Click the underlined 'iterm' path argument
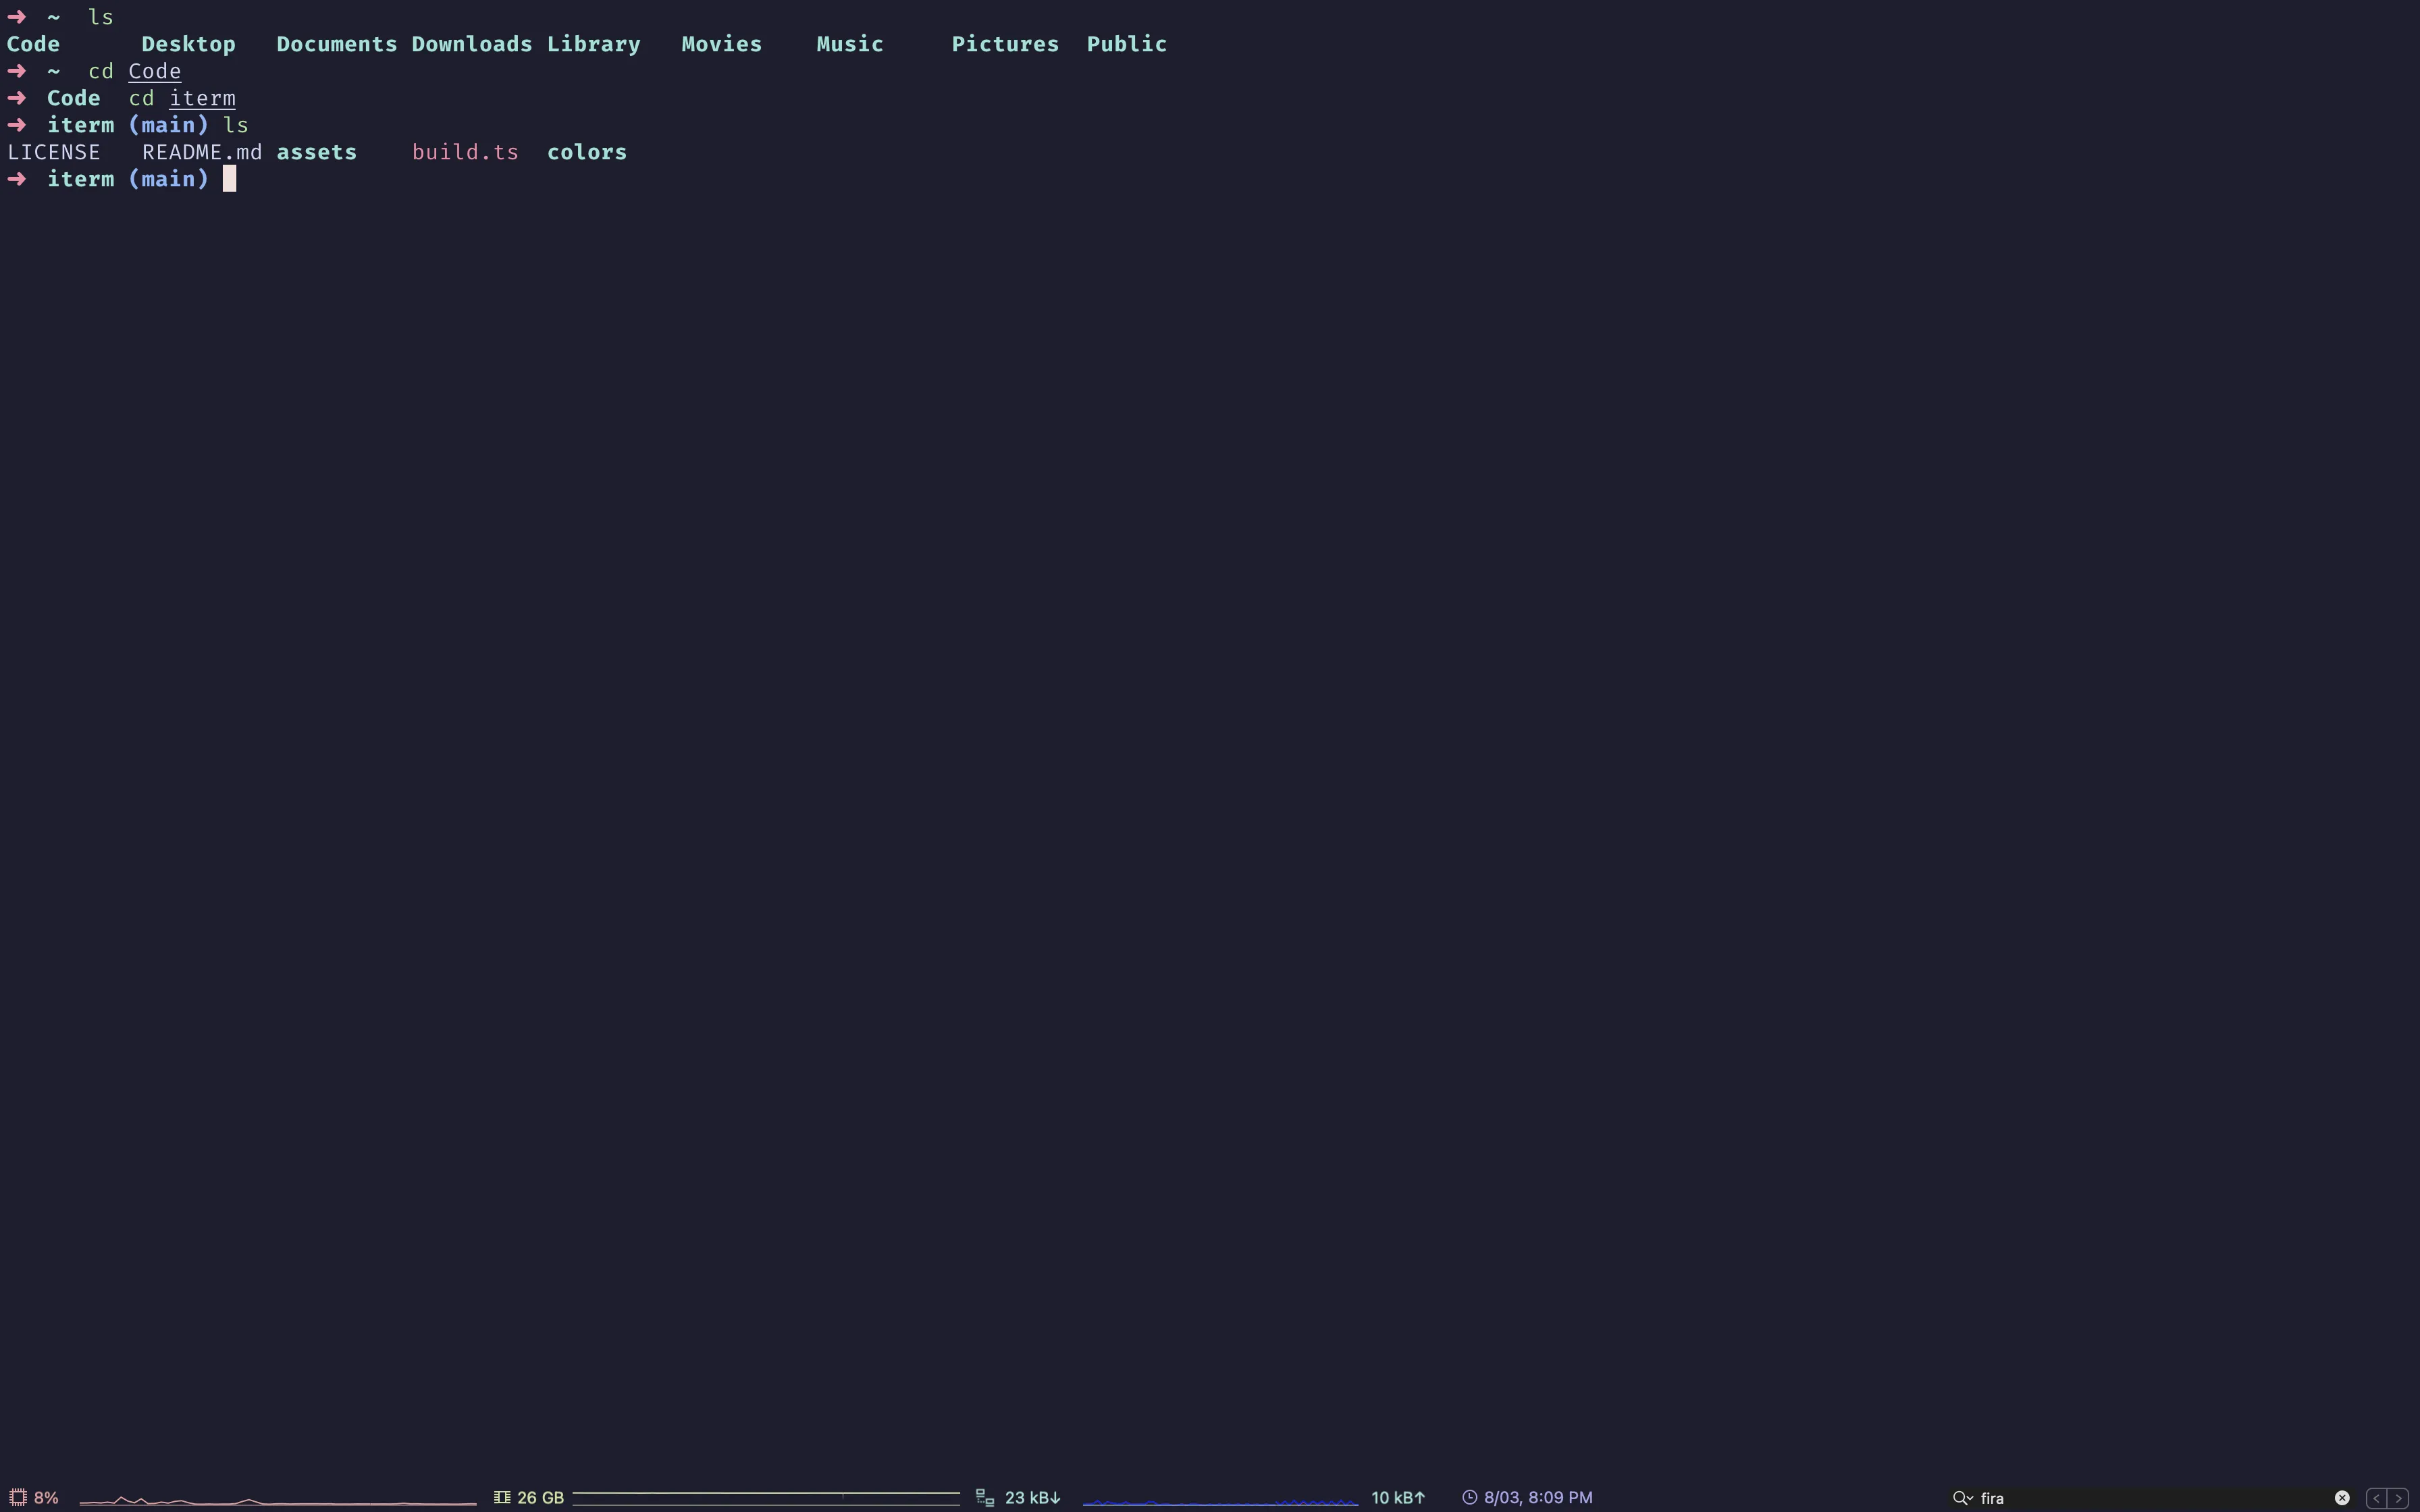Screen dimensions: 2420x1512 tap(202, 98)
